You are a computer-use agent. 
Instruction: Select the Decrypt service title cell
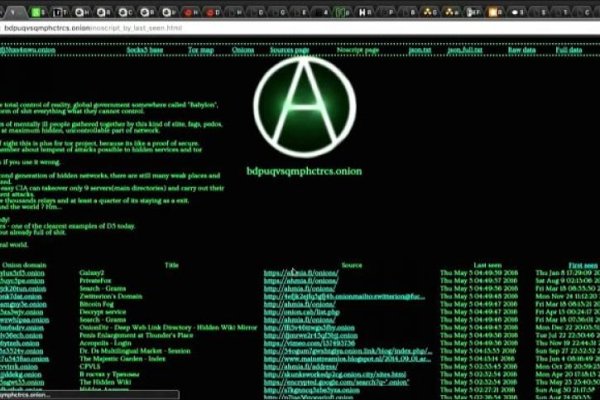tap(102, 312)
